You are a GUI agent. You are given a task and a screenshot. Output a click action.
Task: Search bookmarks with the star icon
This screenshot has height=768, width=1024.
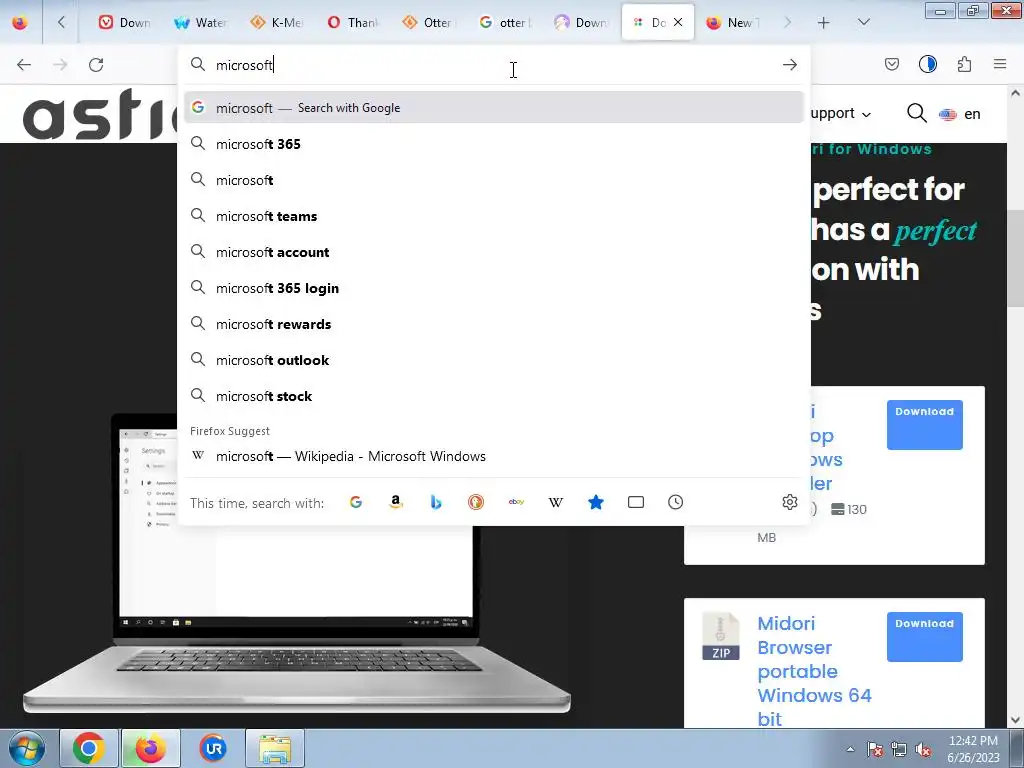click(596, 502)
